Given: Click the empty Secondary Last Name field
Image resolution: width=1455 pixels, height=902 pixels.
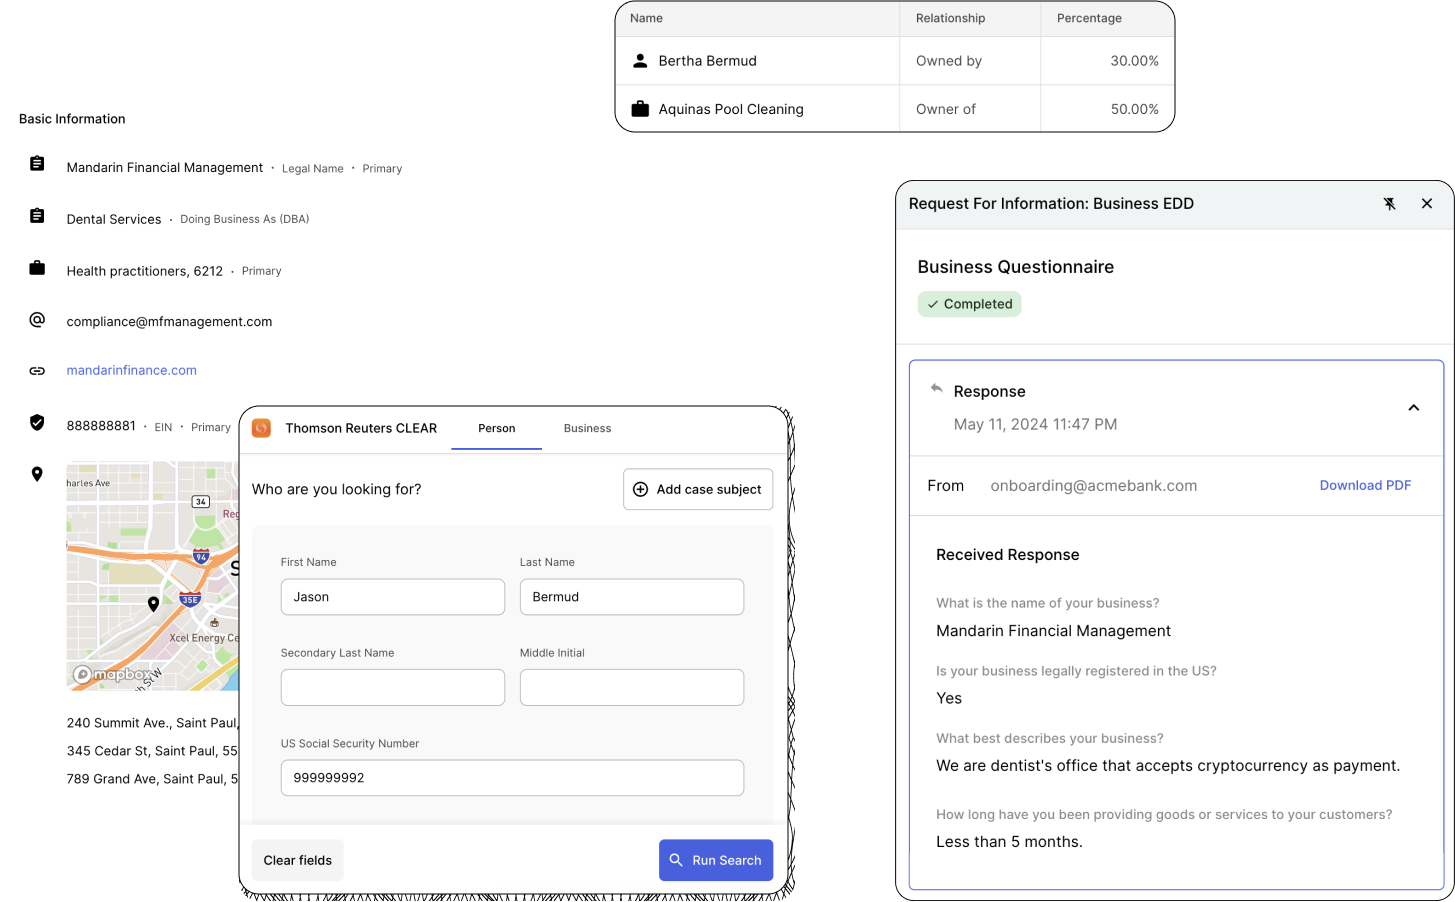Looking at the screenshot, I should (393, 687).
